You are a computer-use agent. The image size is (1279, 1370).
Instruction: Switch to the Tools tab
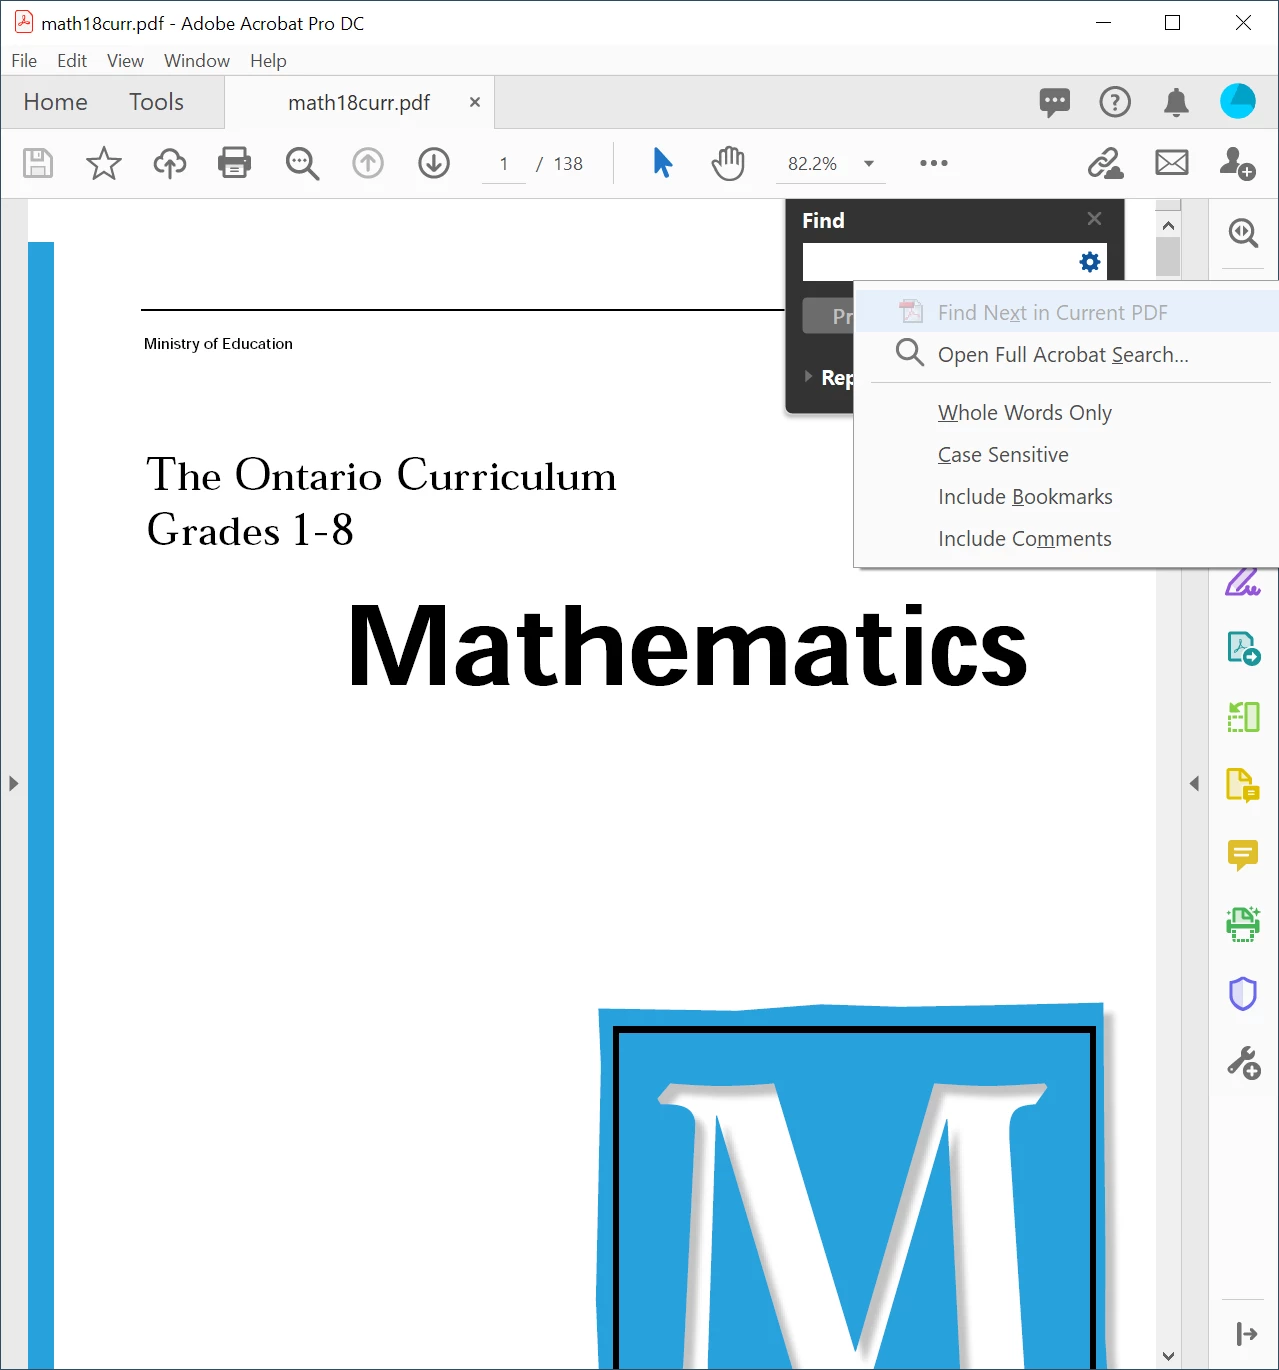156,102
